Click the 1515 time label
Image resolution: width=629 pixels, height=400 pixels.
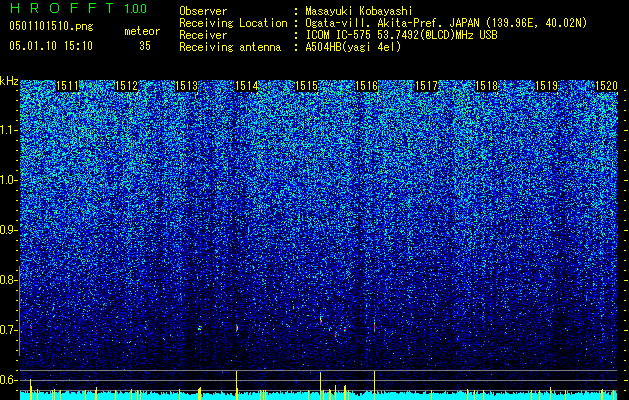click(306, 86)
